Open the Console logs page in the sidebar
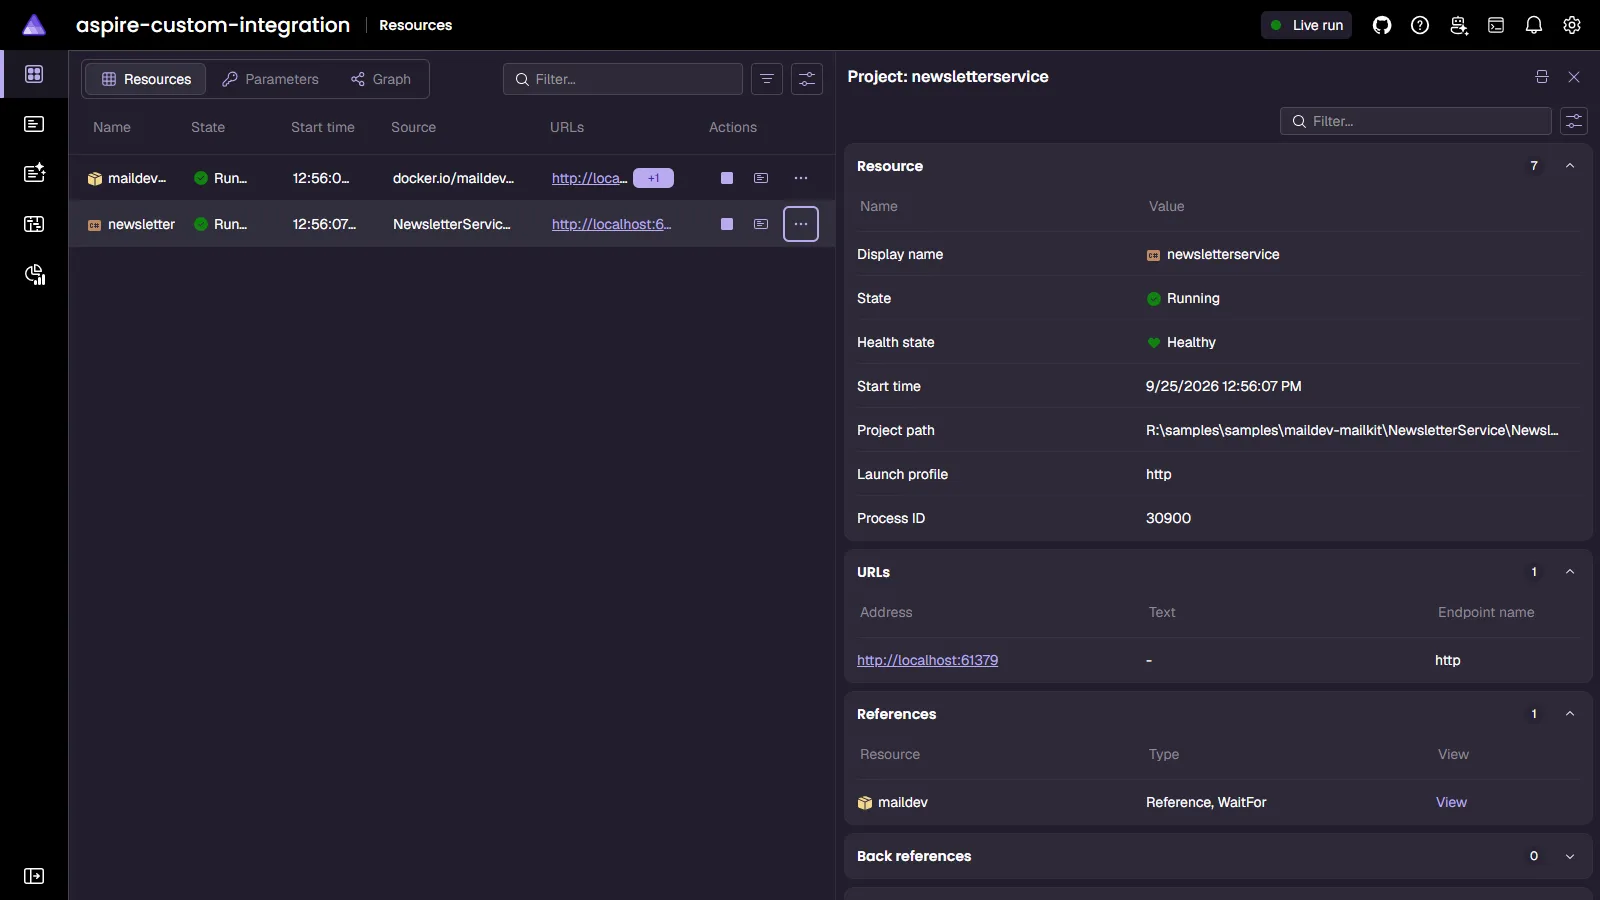The width and height of the screenshot is (1600, 900). [34, 124]
